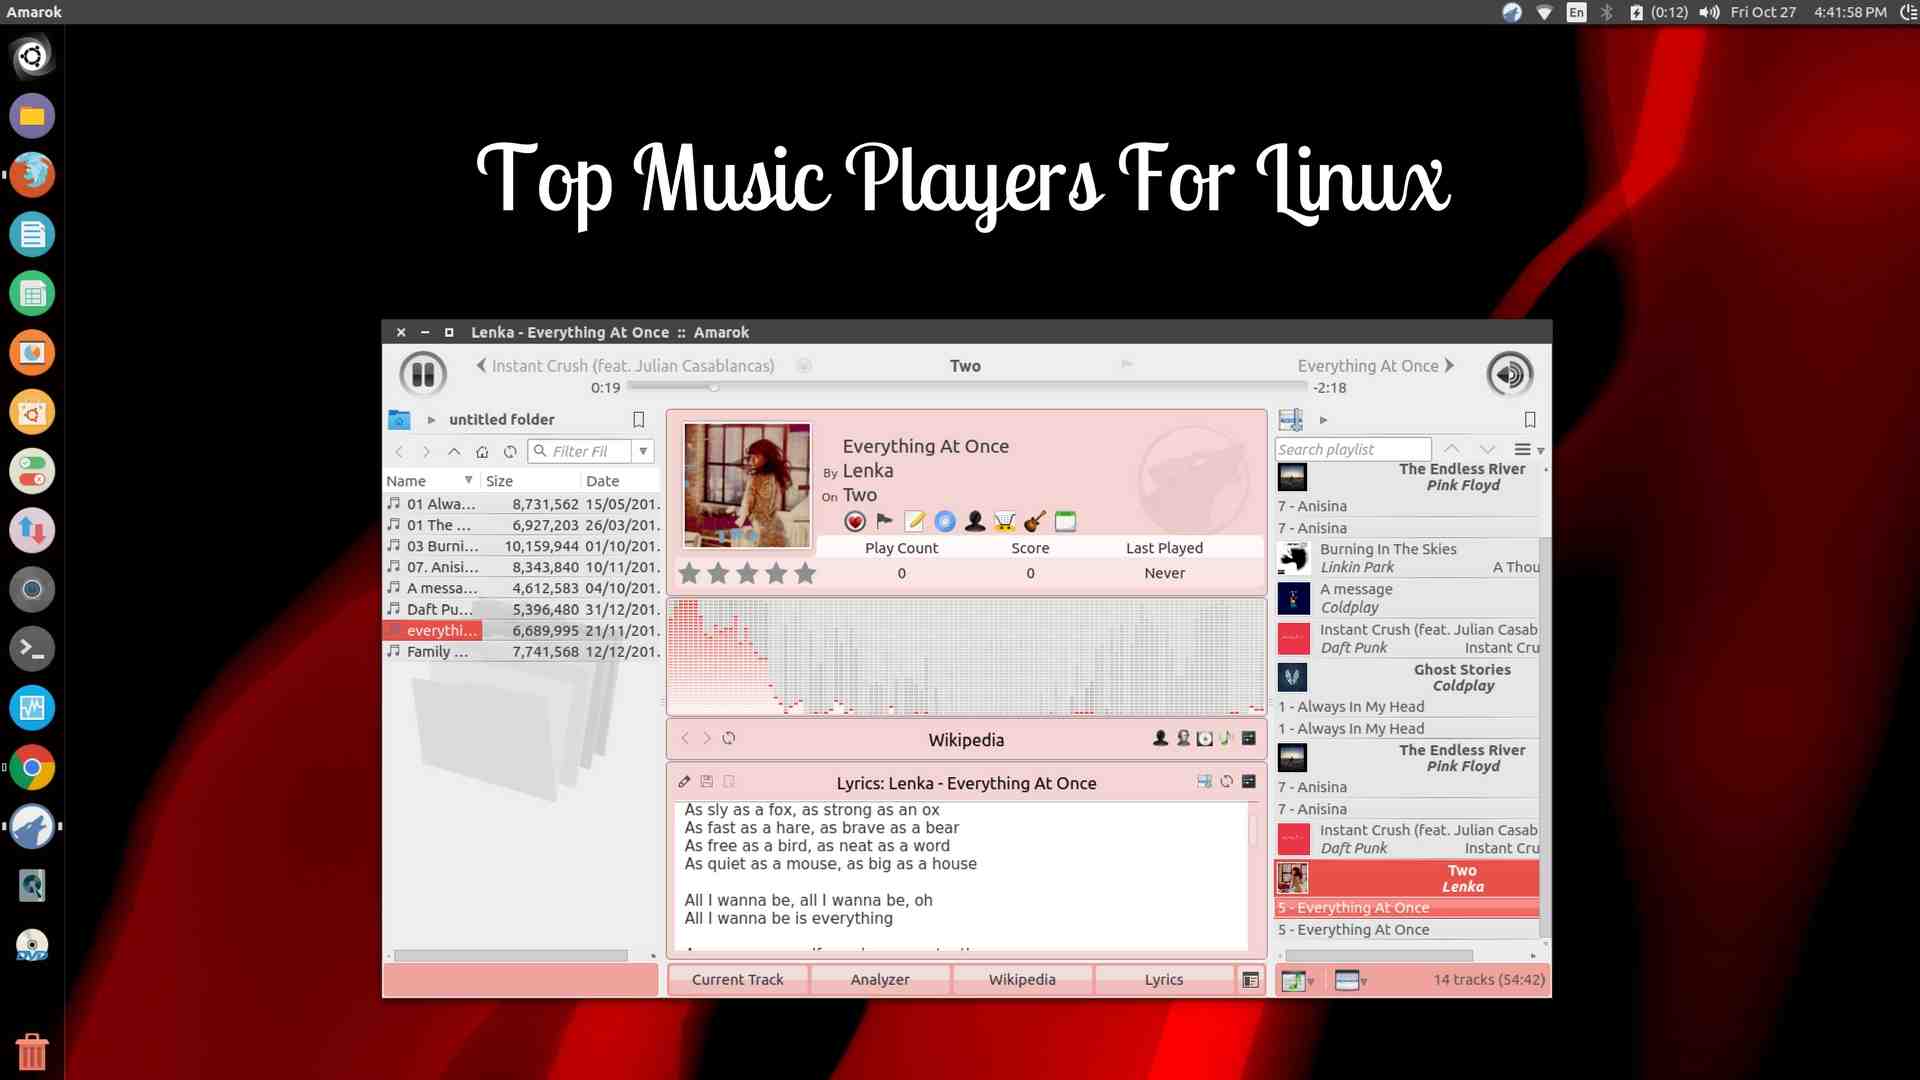The image size is (1920, 1080).
Task: Click the Amarok equalizer/audio icon
Action: (1507, 373)
